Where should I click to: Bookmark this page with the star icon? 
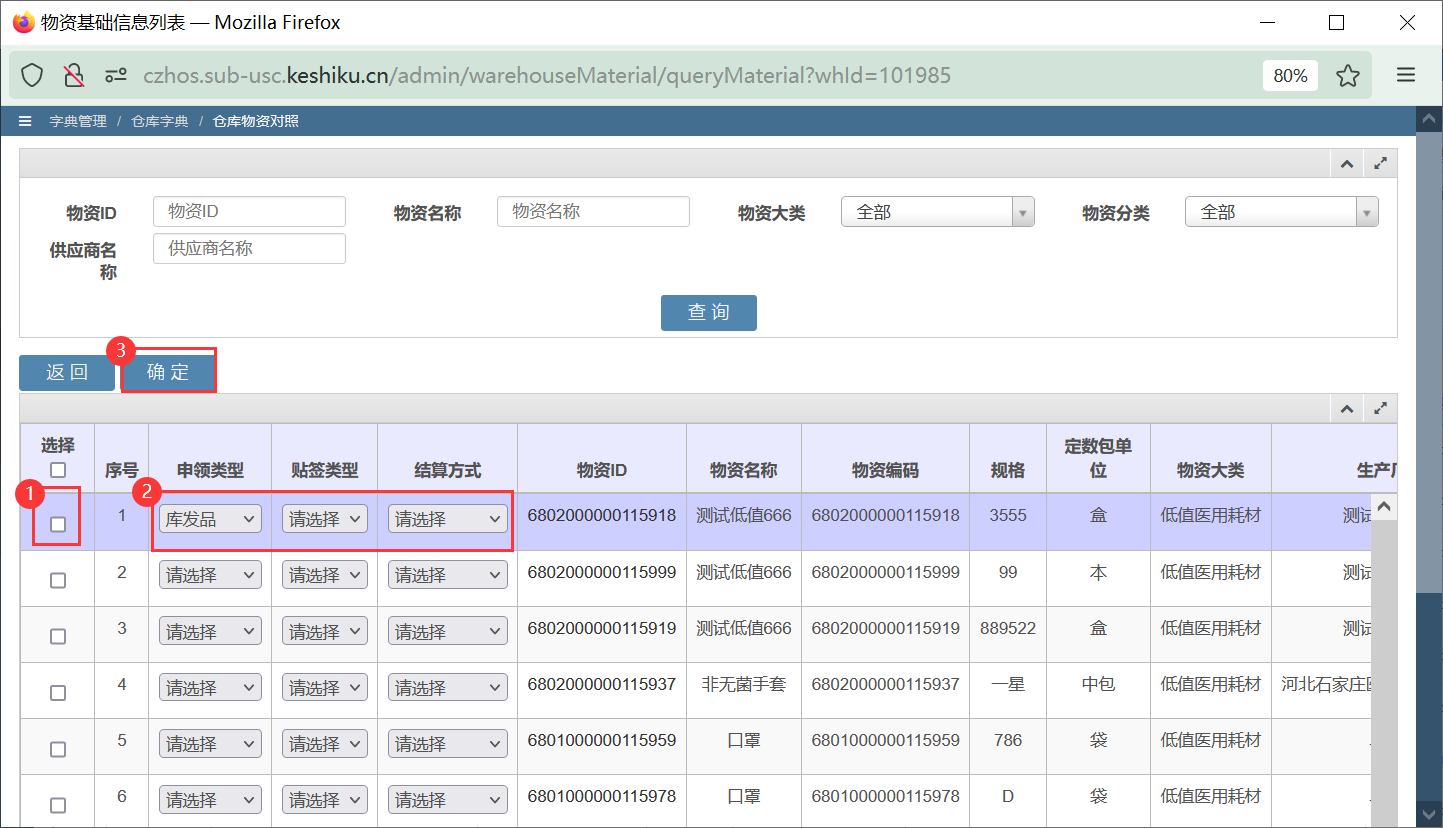pyautogui.click(x=1348, y=75)
